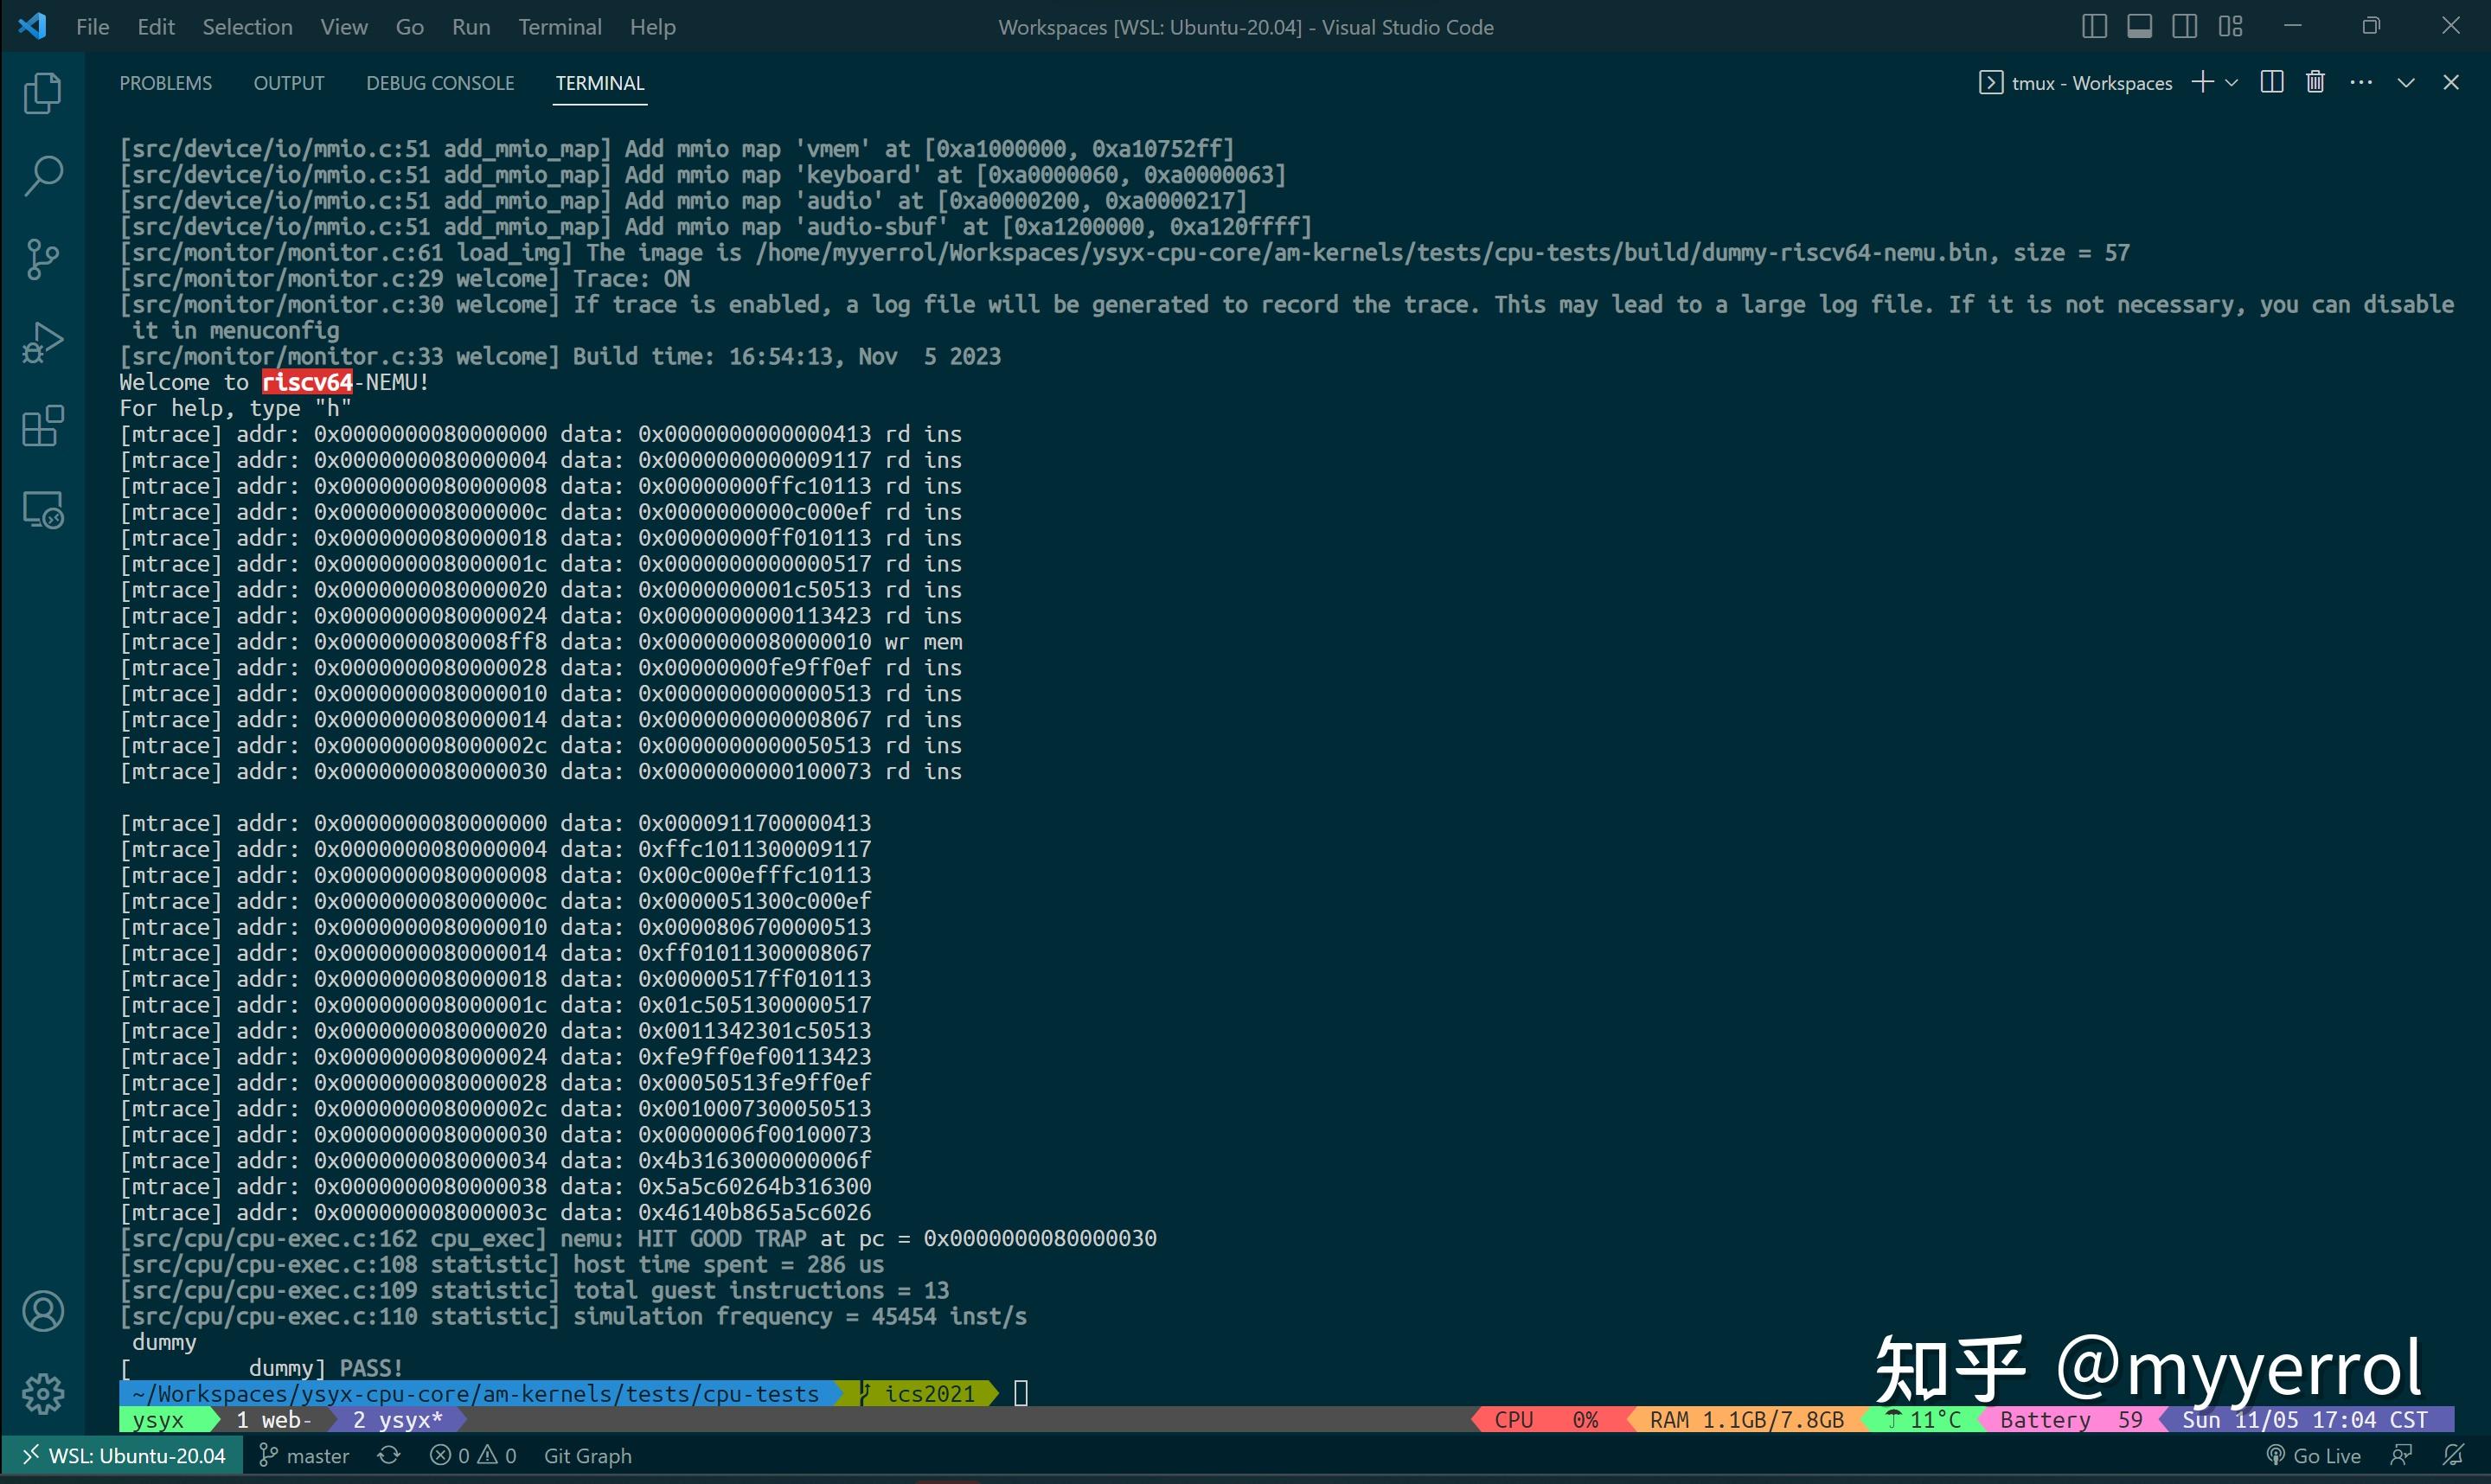Click Go Live in the status bar

[x=2313, y=1455]
